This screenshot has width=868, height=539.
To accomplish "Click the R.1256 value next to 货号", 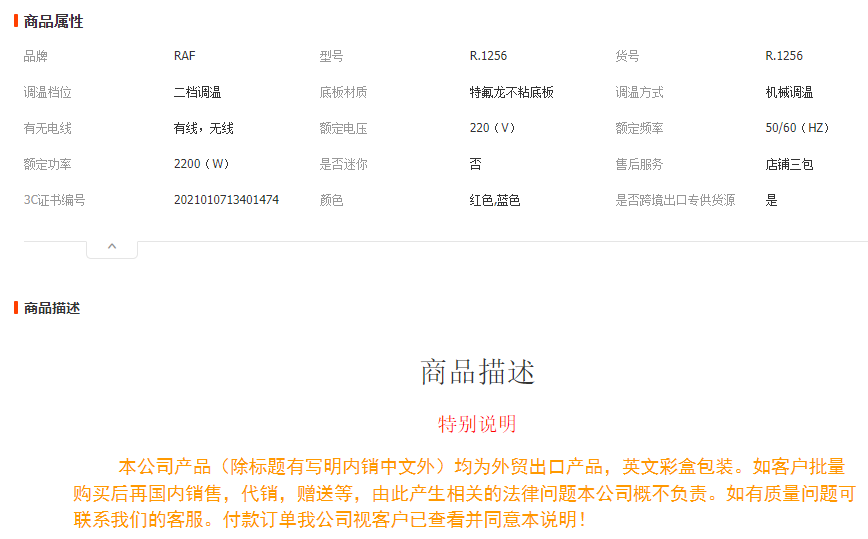I will (784, 56).
